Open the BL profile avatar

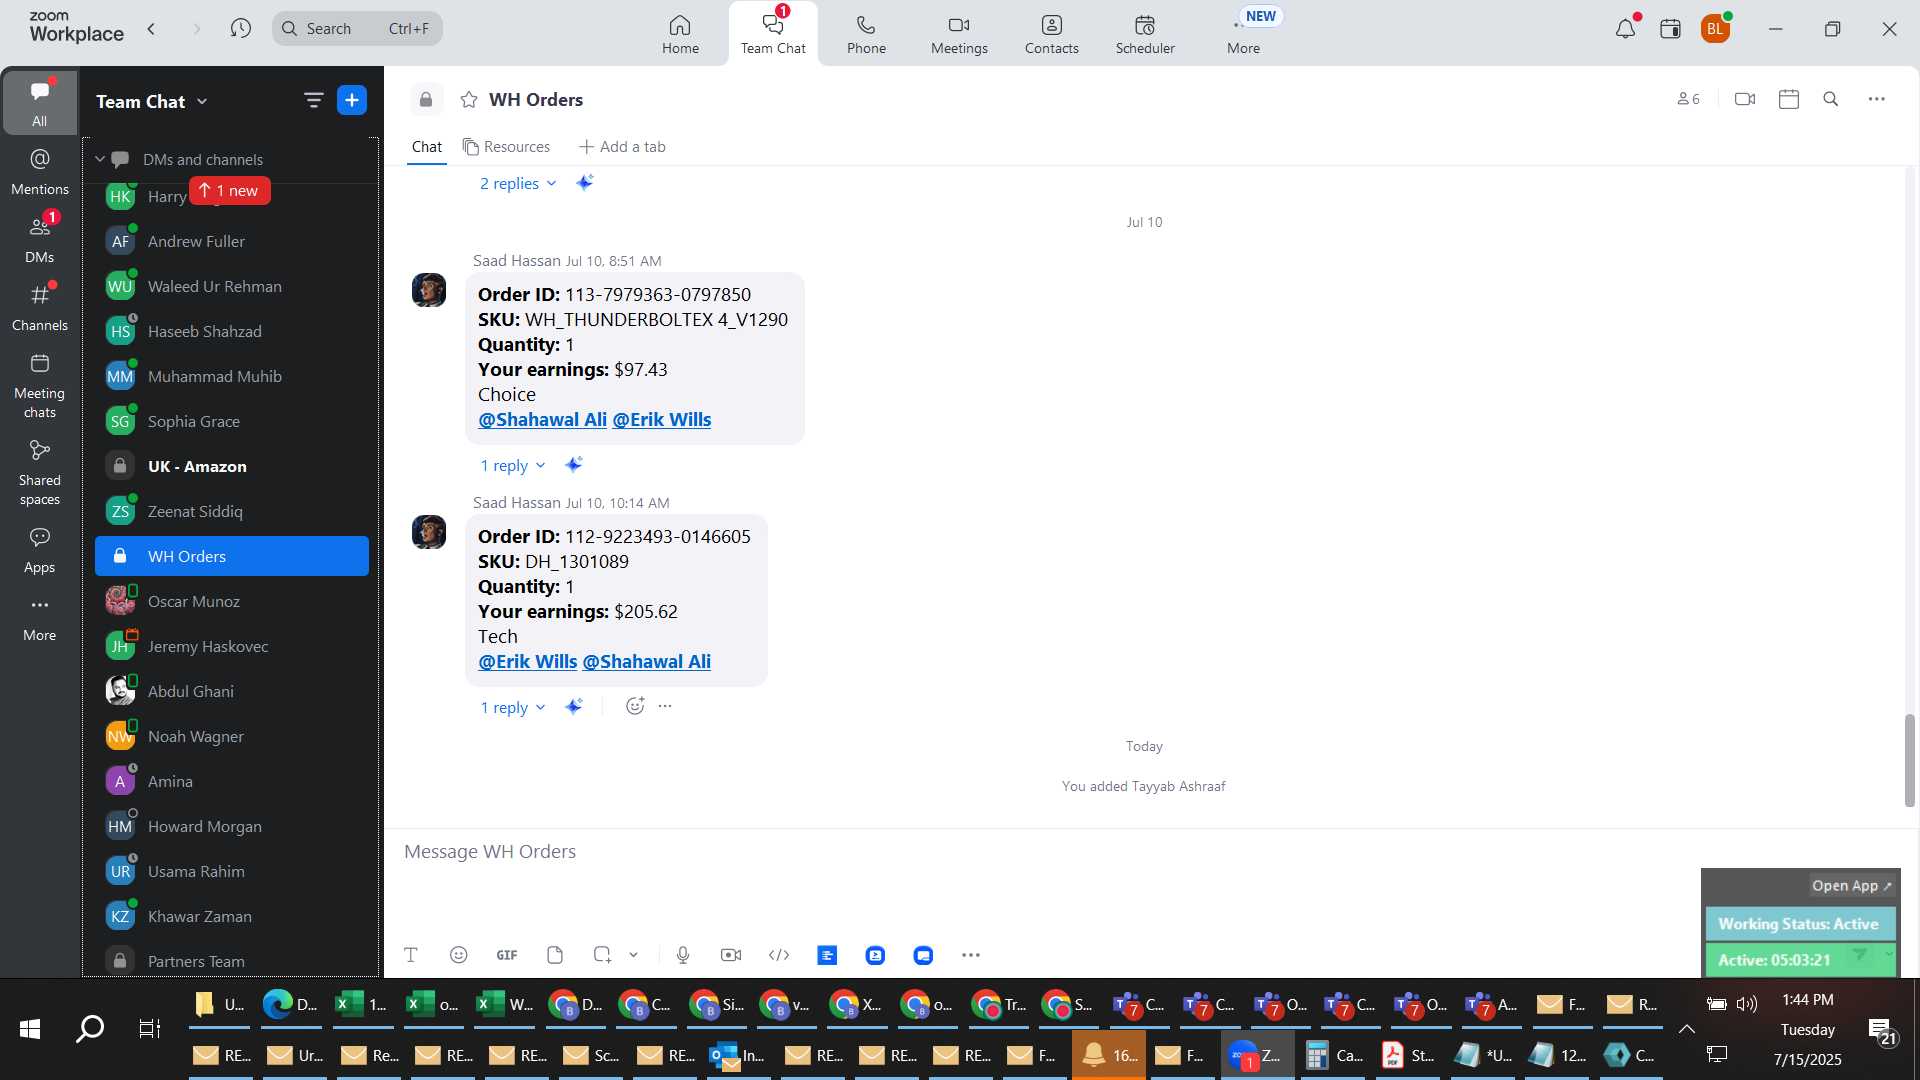(1716, 28)
